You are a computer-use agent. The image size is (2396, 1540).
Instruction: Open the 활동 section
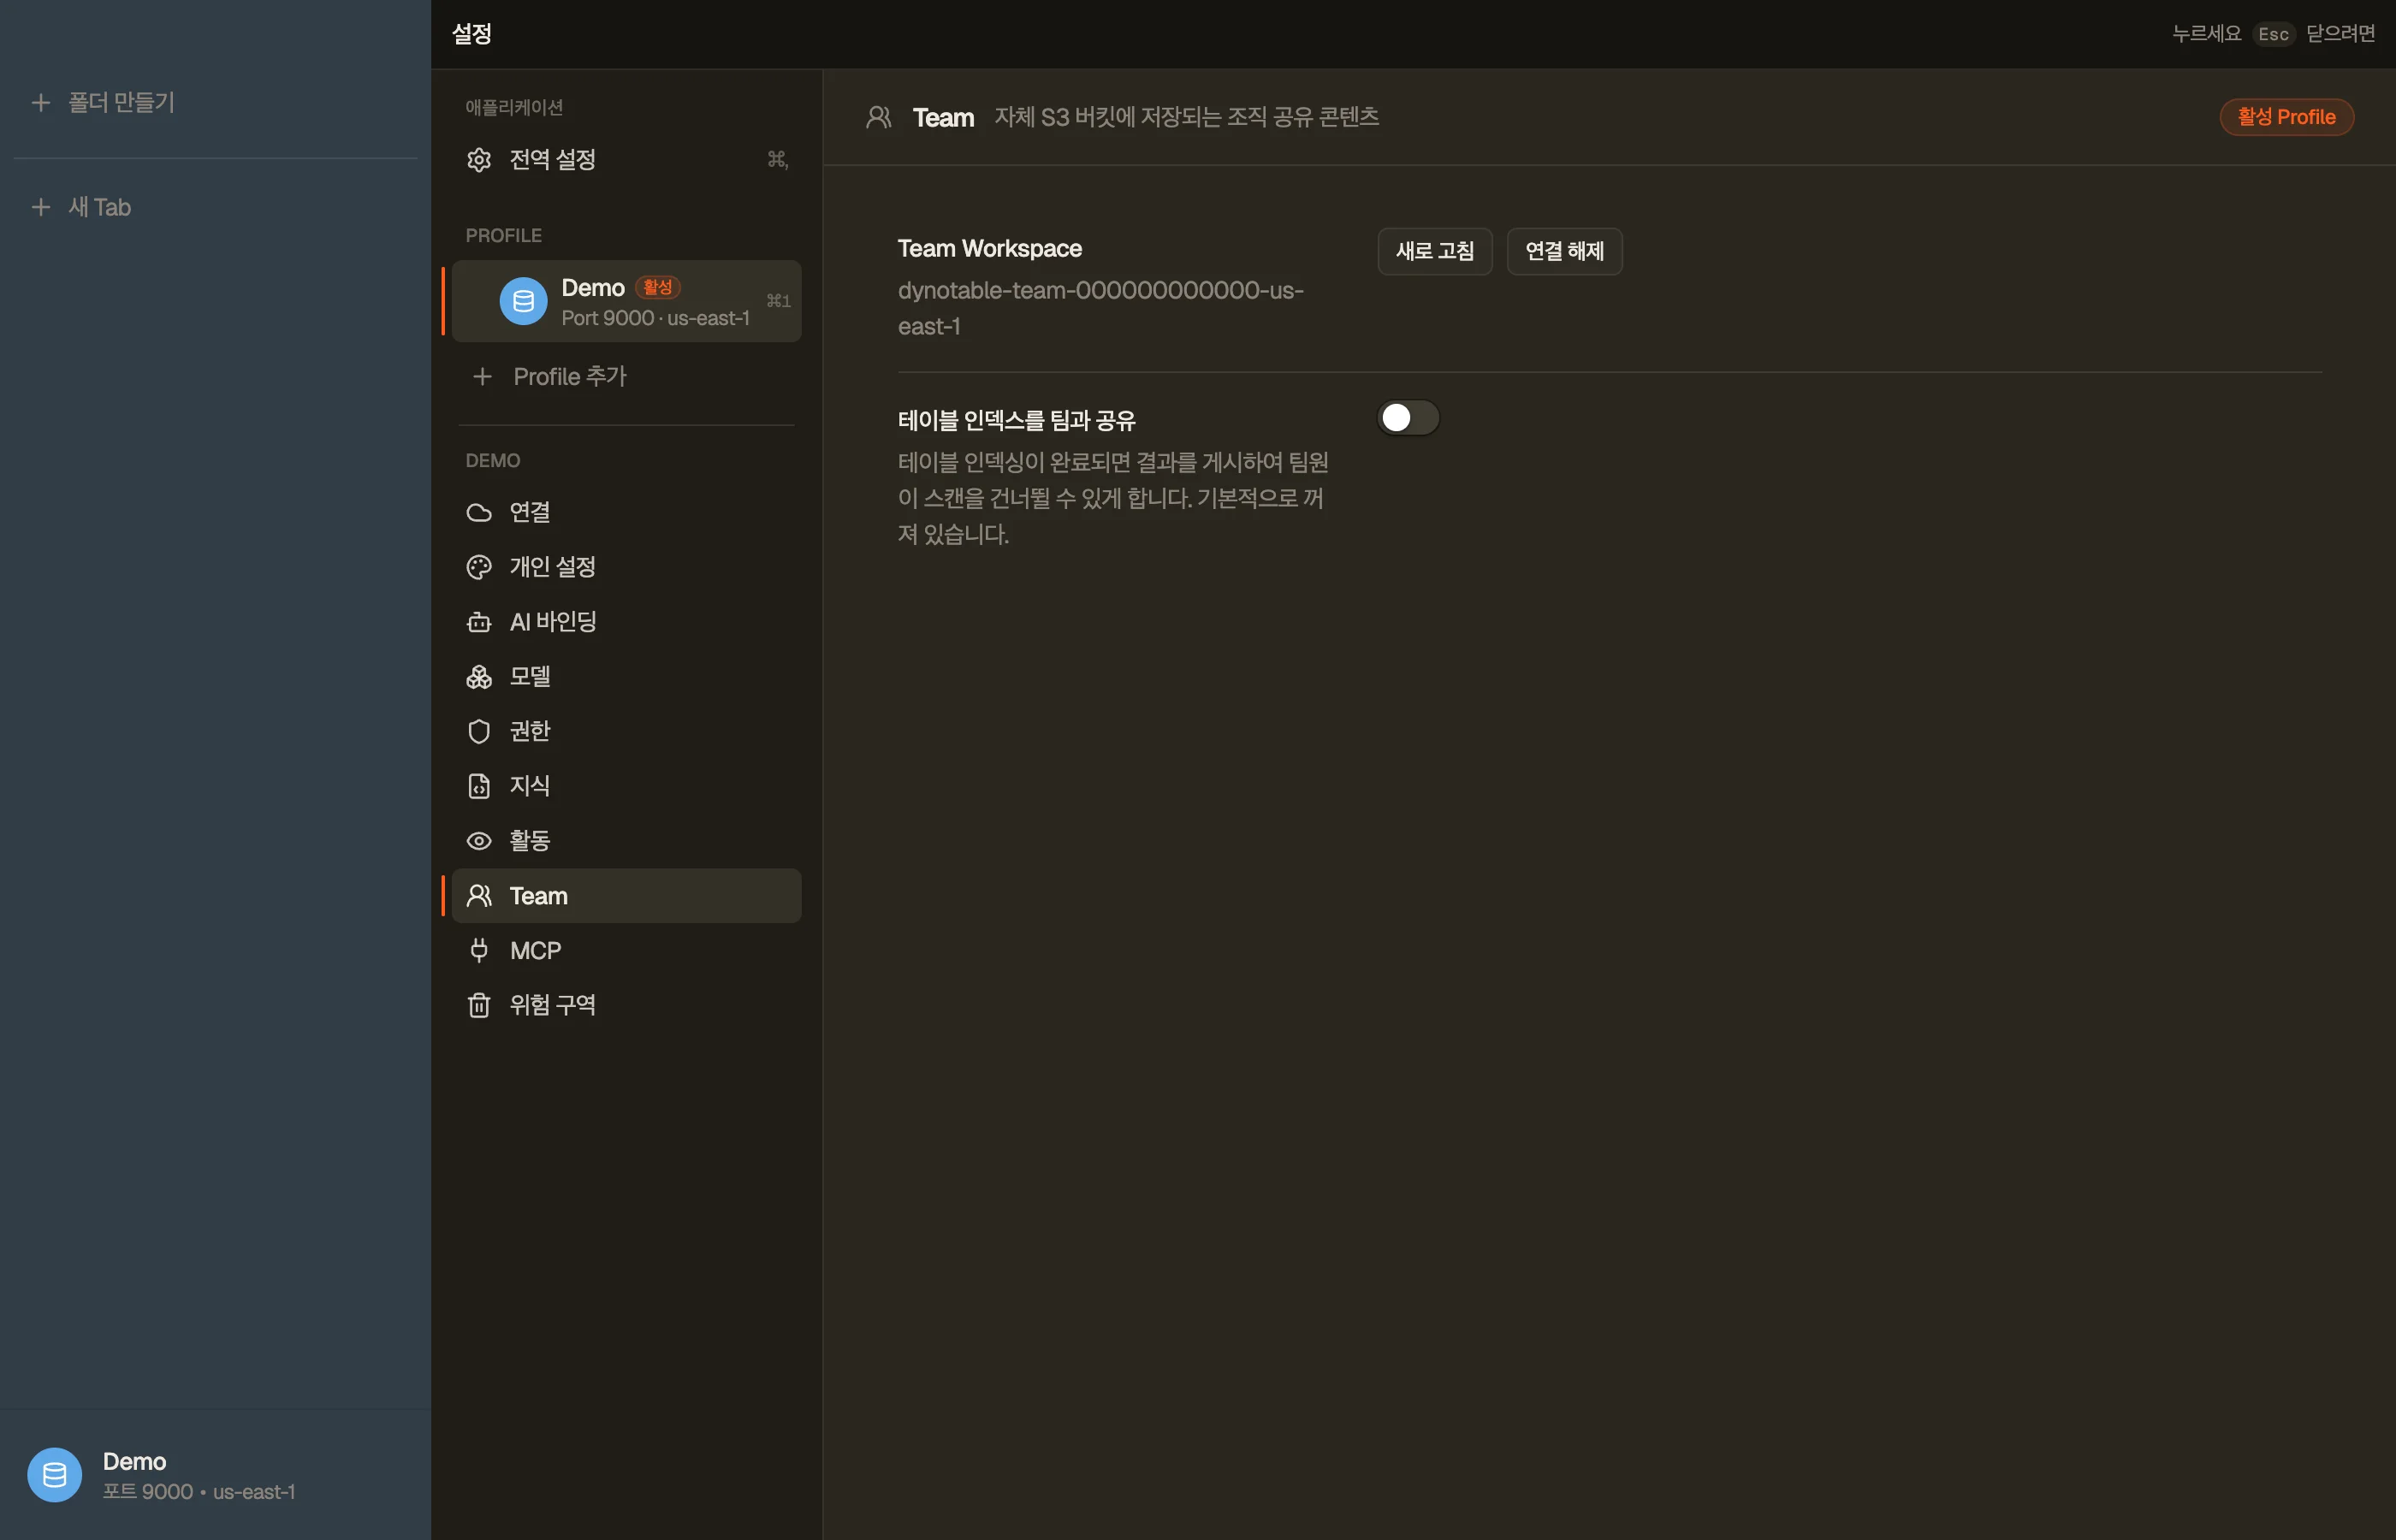[x=626, y=841]
